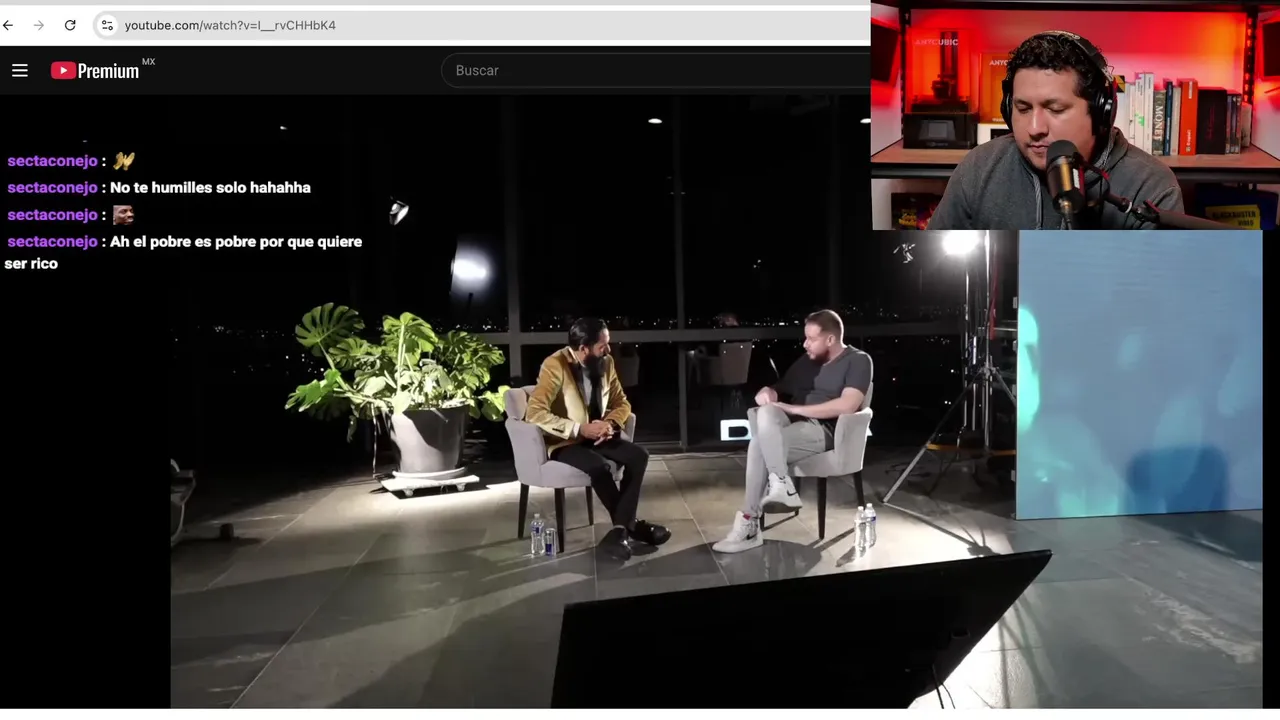Viewport: 1280px width, 720px height.
Task: Click chat message "No te humilles solo hahahha"
Action: [210, 188]
